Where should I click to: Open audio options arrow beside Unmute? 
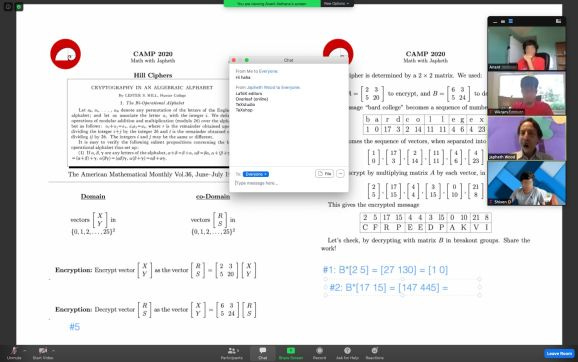25,351
